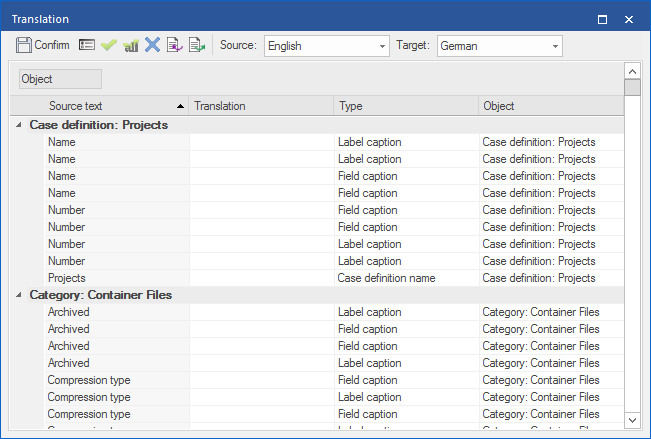Click the Object column header

tap(551, 106)
